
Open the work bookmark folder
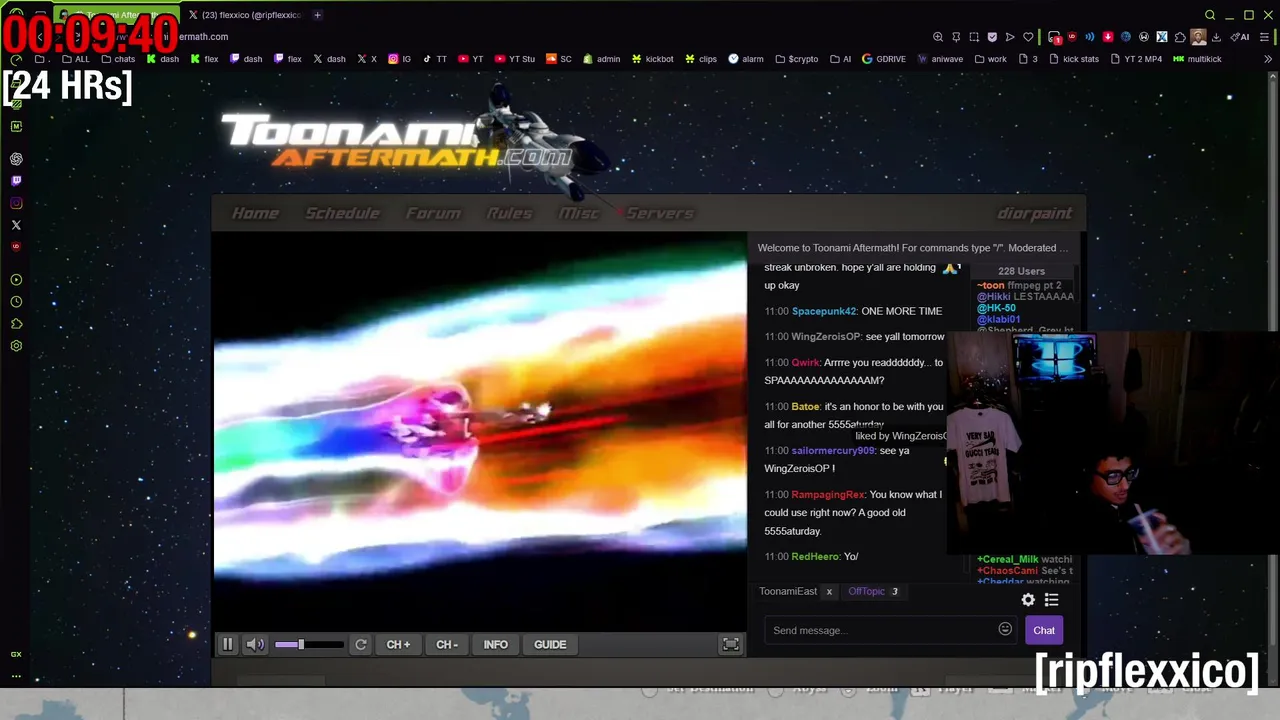point(990,59)
